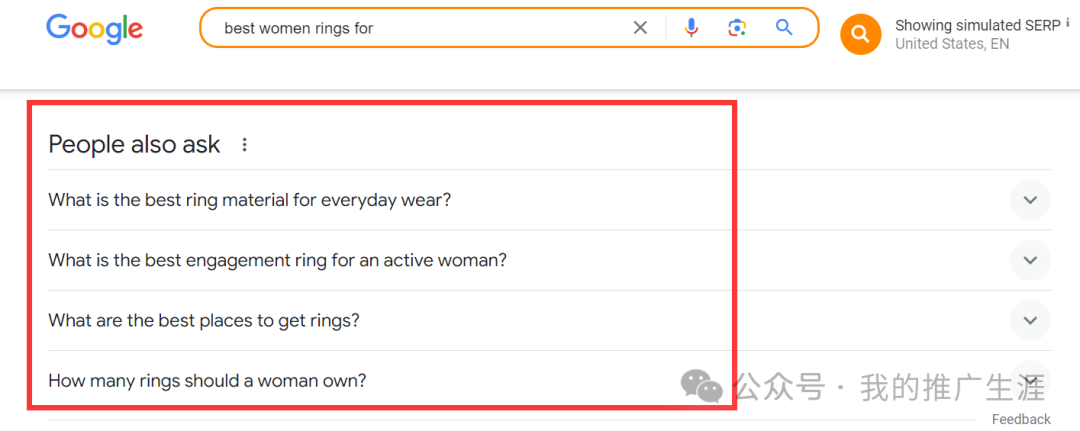Start voice search with the microphone icon
Viewport: 1080px width, 431px height.
coord(692,28)
